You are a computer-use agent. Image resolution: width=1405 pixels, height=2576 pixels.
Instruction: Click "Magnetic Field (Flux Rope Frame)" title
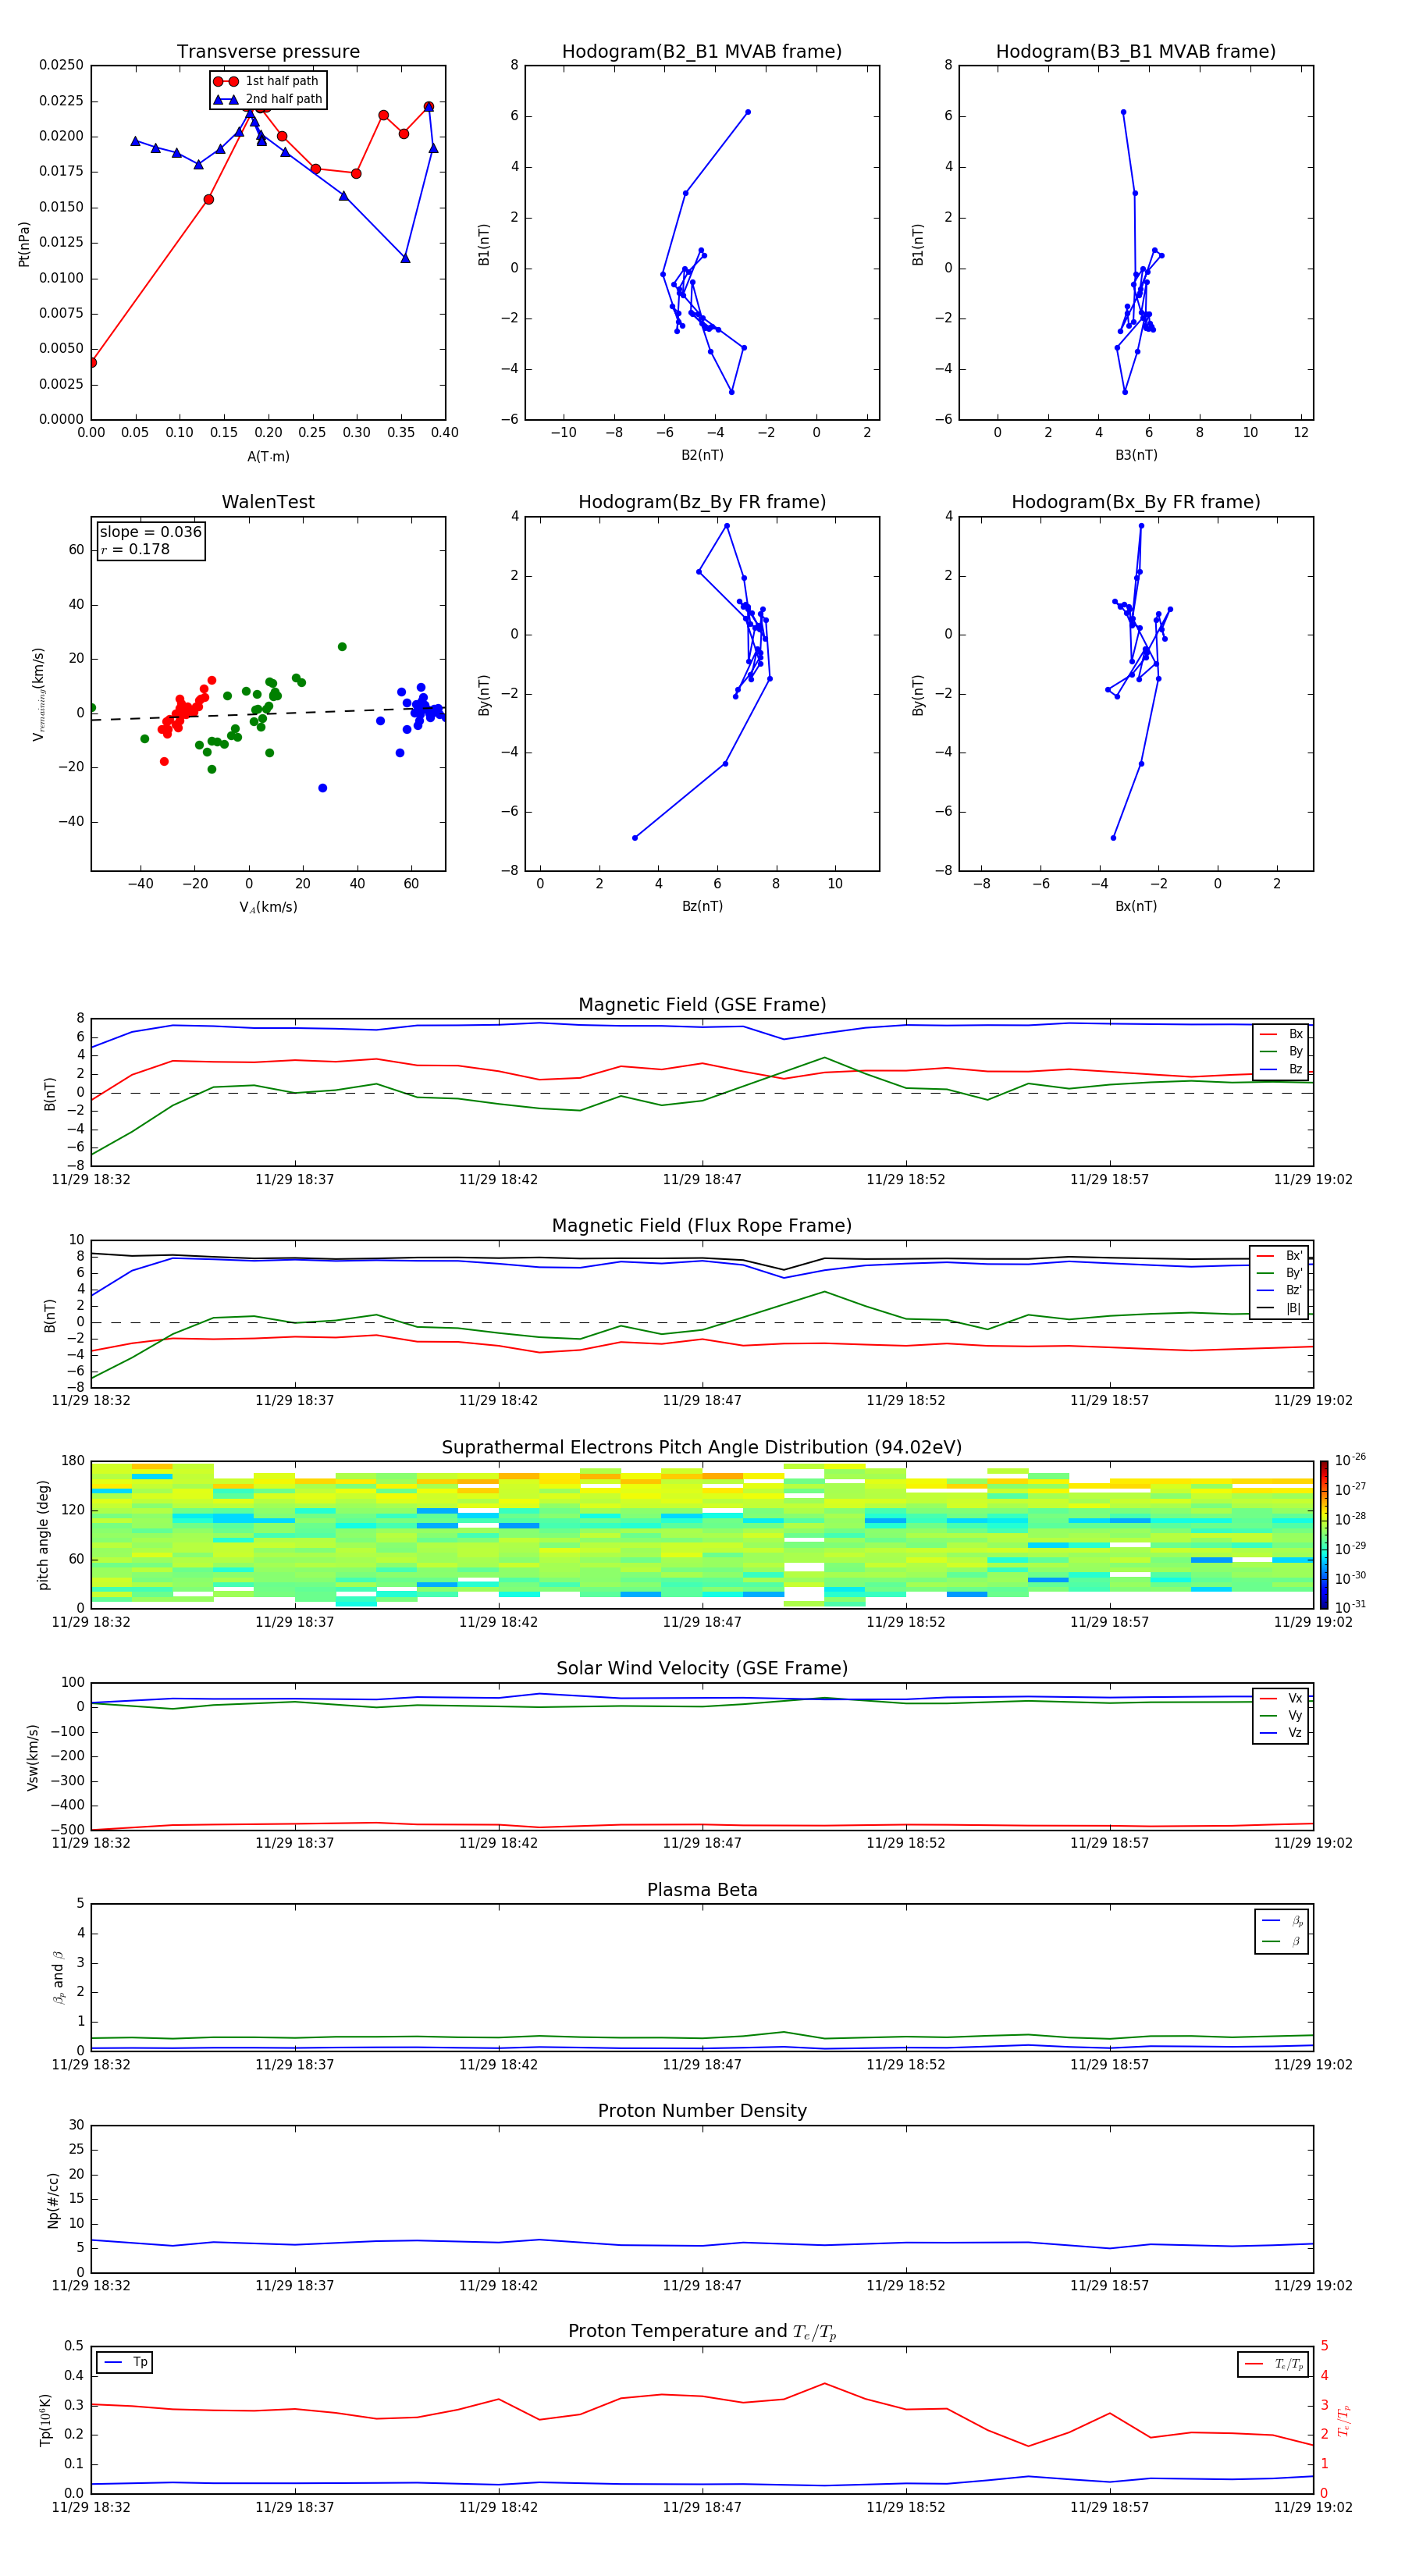(702, 1226)
